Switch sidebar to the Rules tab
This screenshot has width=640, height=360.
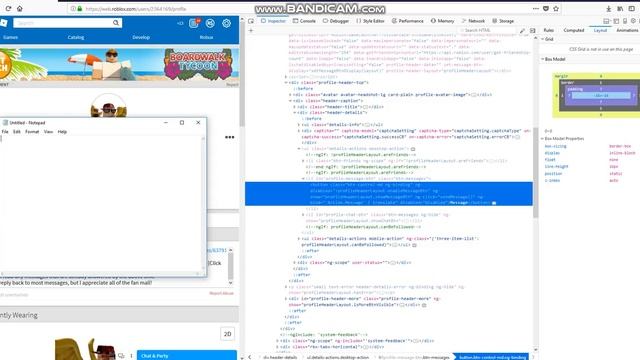pos(549,30)
